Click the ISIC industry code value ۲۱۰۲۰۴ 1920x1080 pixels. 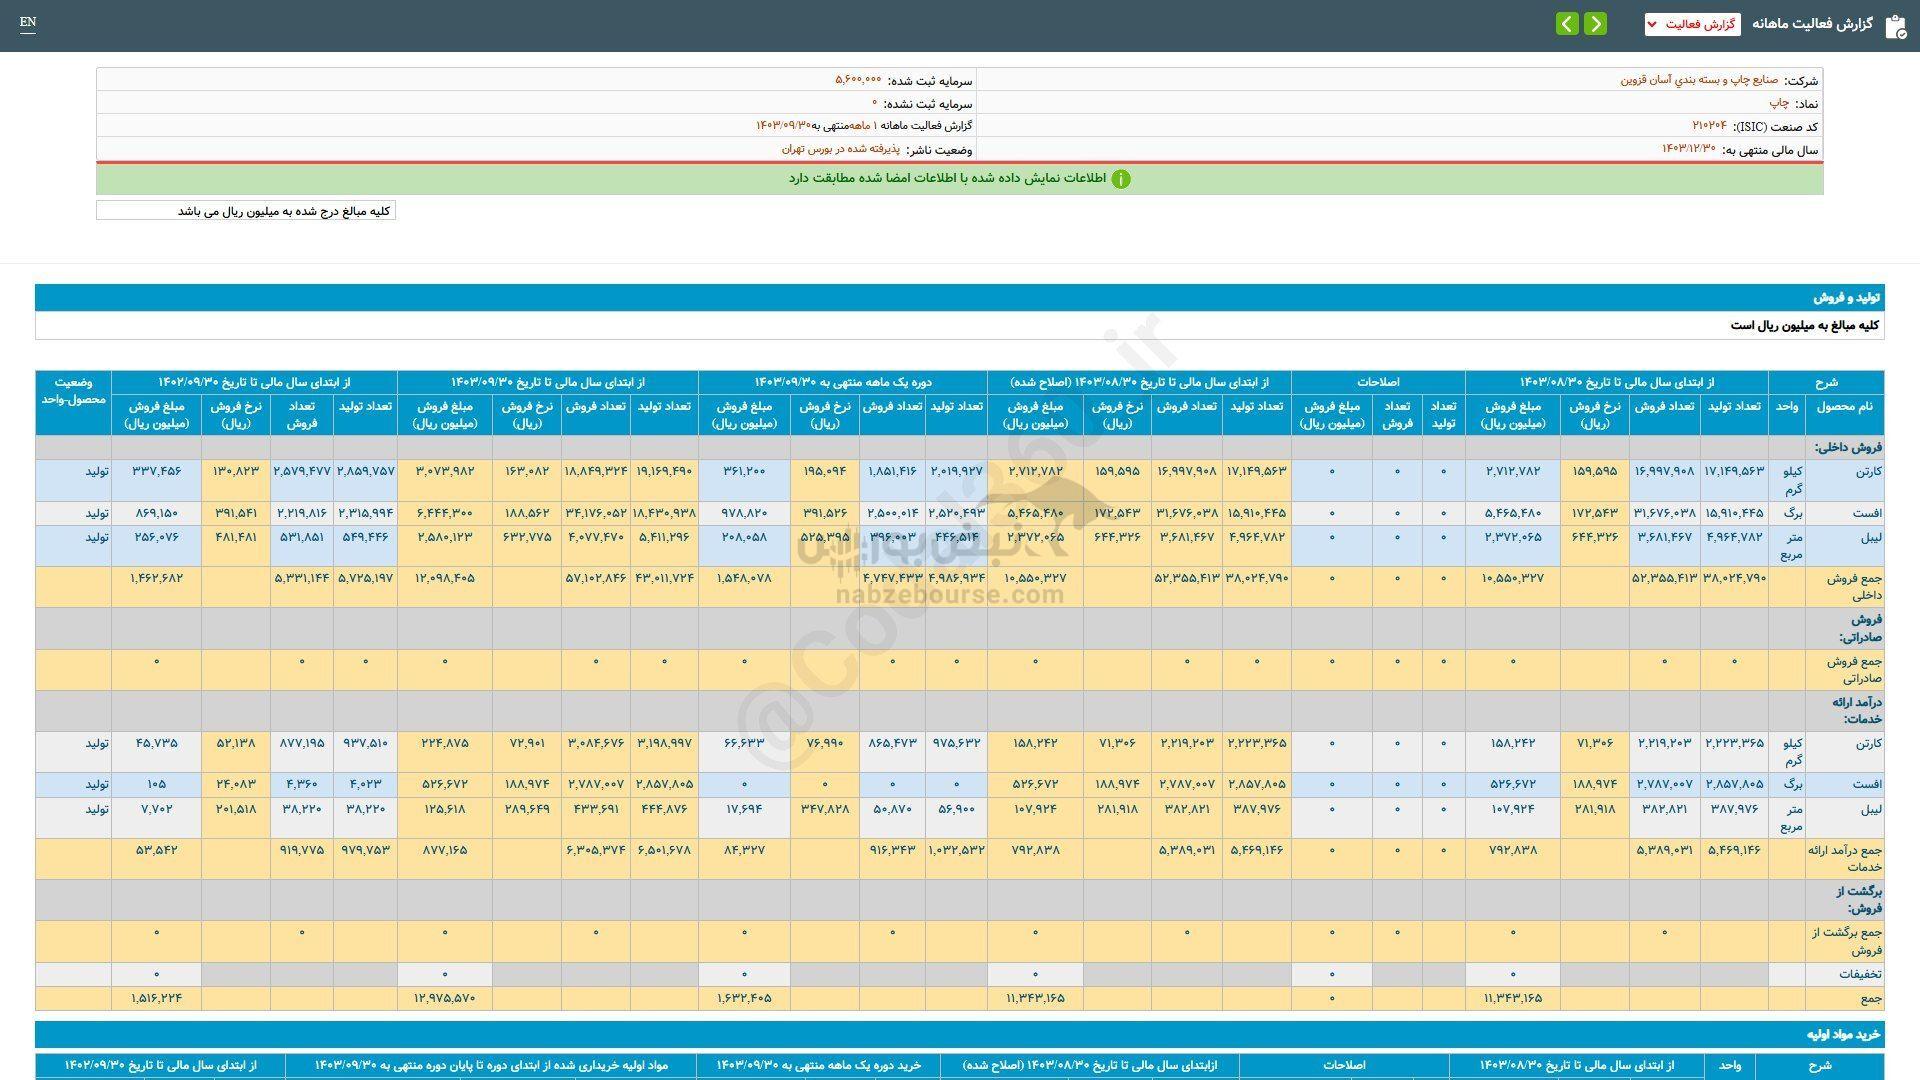(x=1709, y=126)
